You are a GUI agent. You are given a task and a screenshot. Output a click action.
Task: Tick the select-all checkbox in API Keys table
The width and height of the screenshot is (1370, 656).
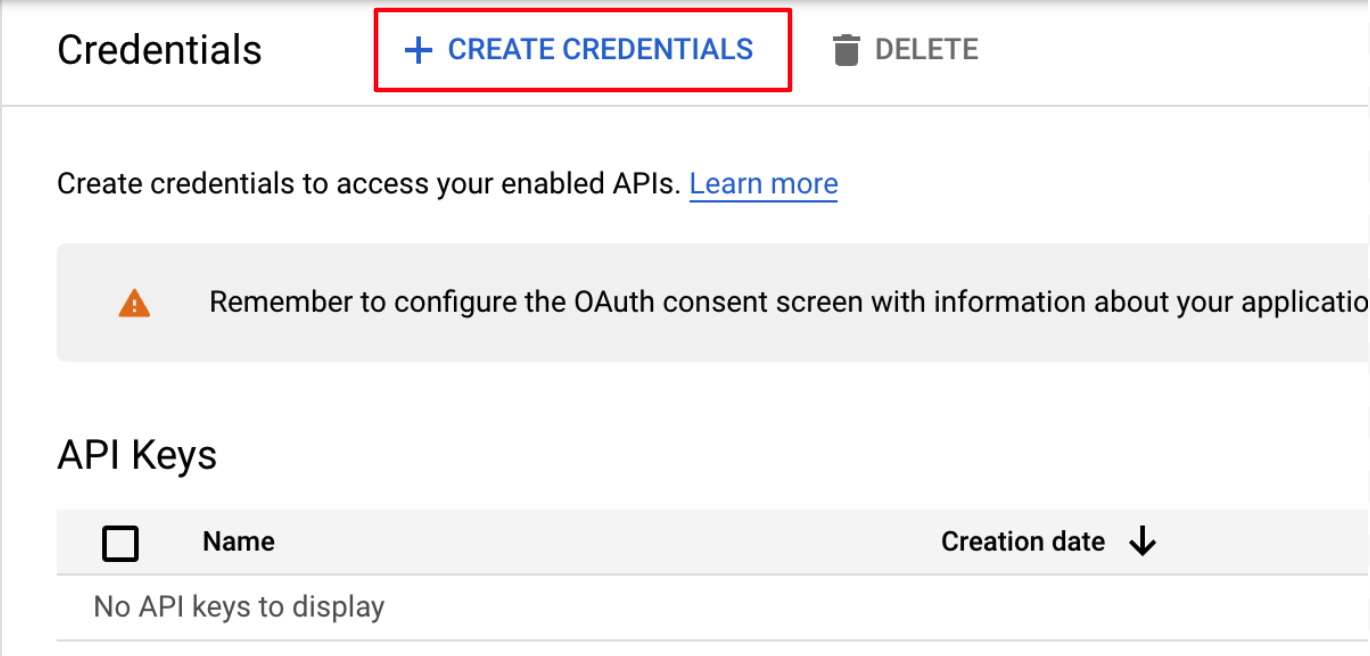(x=121, y=543)
